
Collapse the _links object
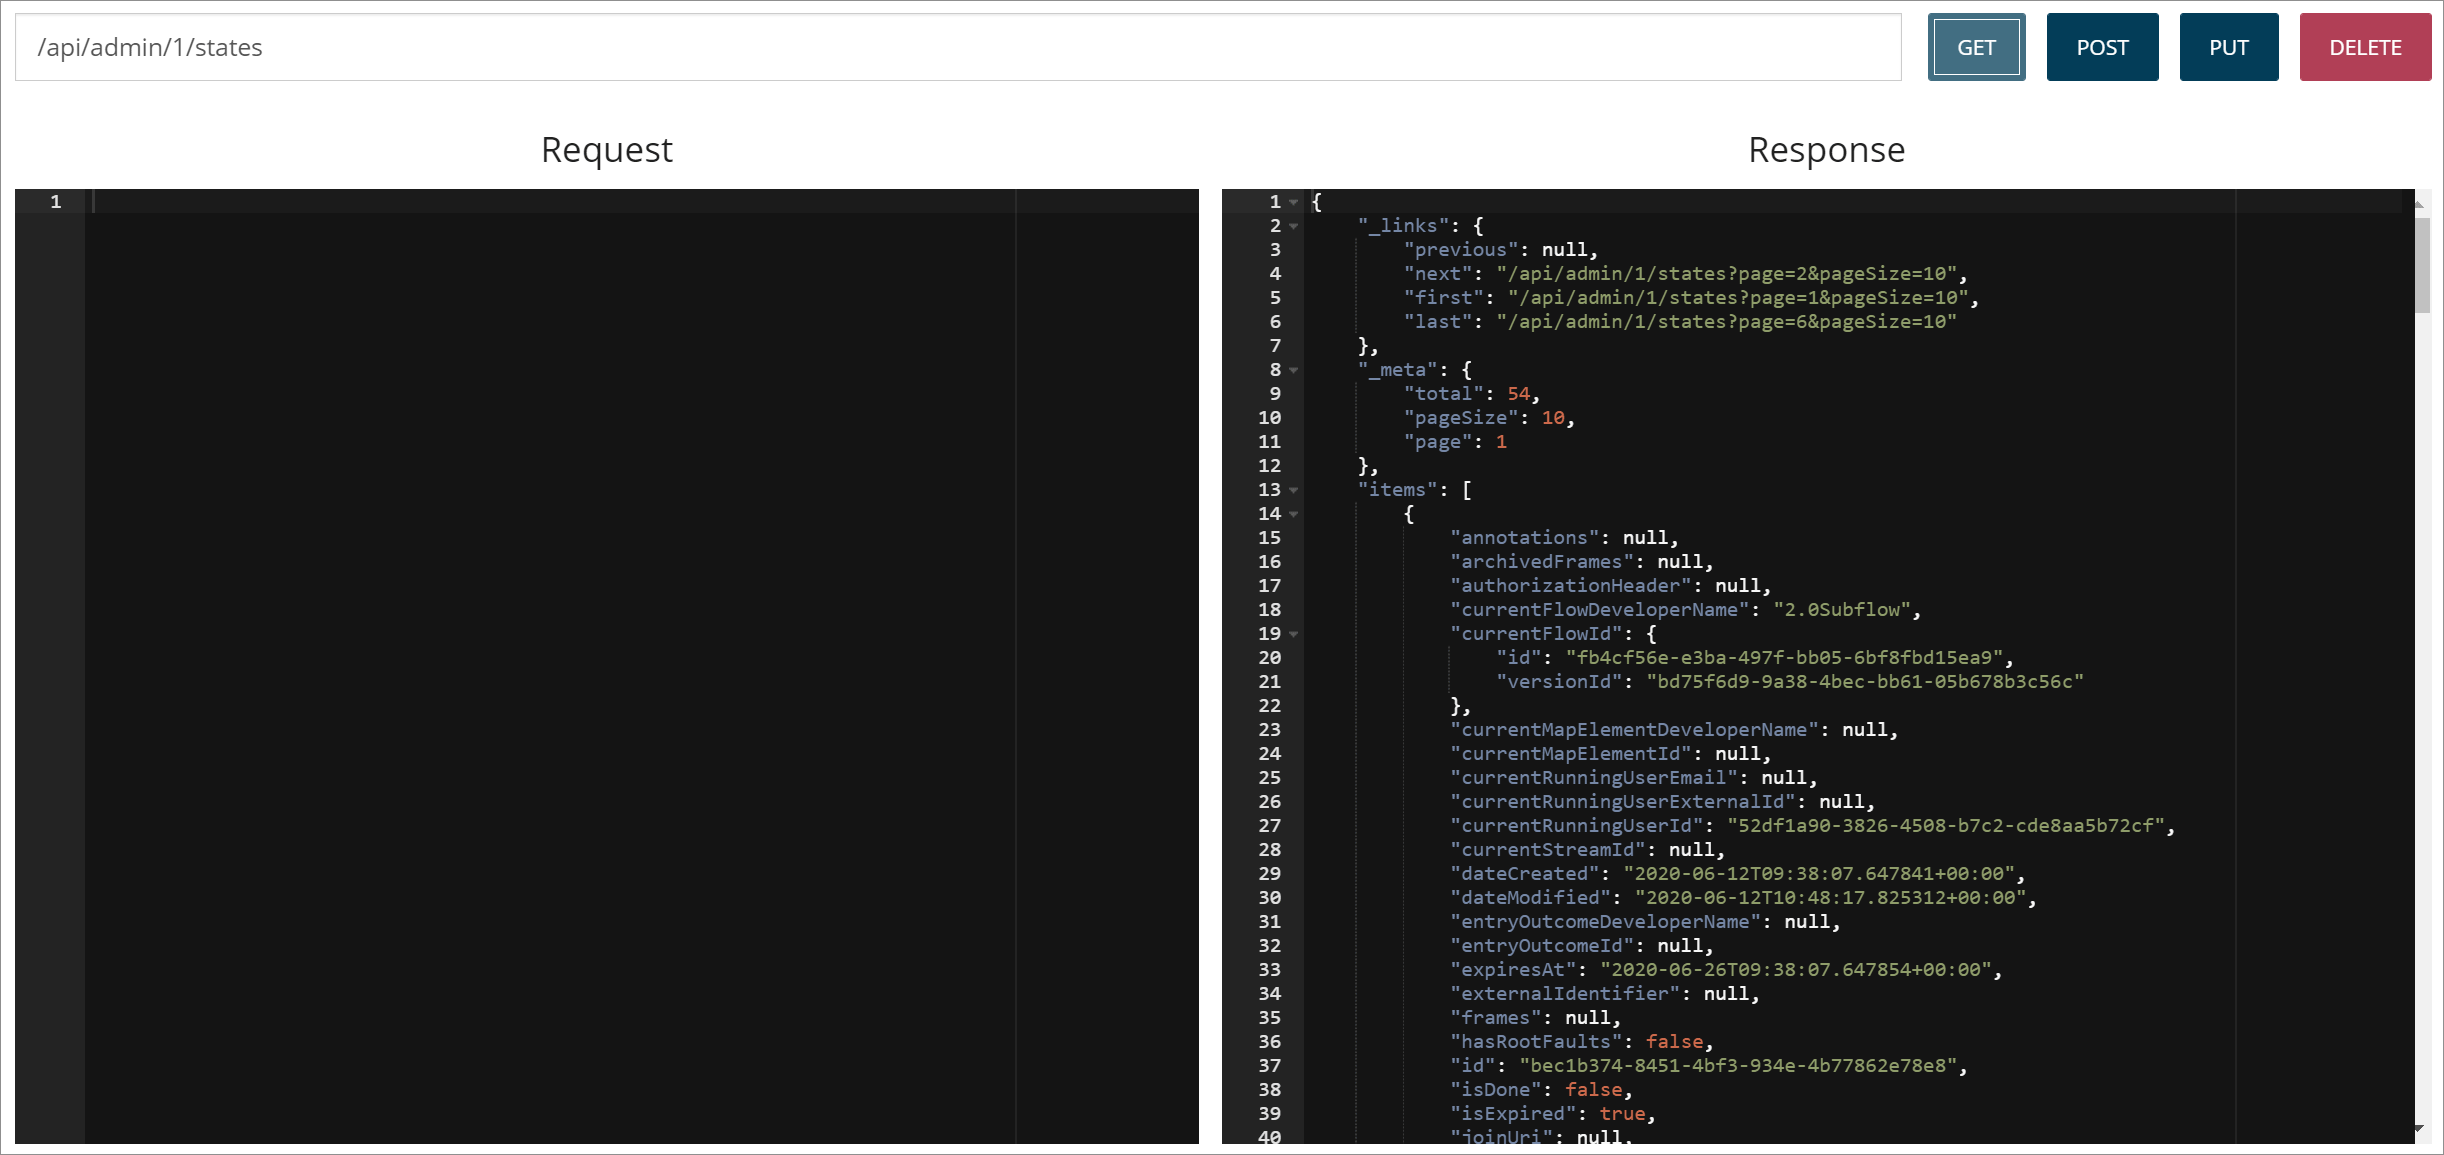1295,225
